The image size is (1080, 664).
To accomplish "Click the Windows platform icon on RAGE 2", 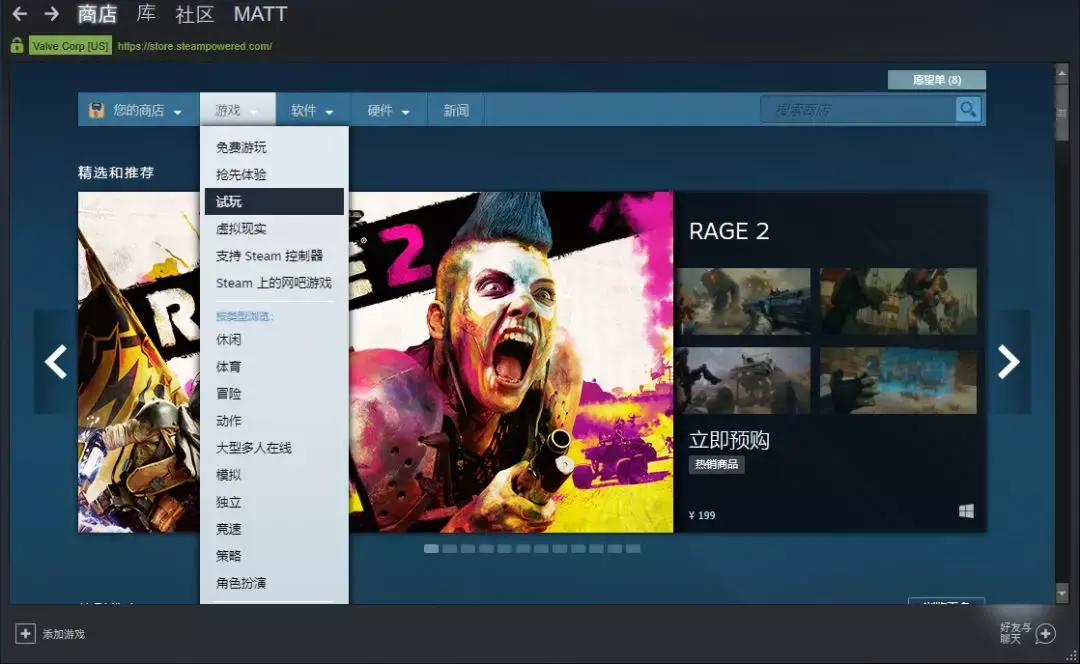I will [966, 511].
